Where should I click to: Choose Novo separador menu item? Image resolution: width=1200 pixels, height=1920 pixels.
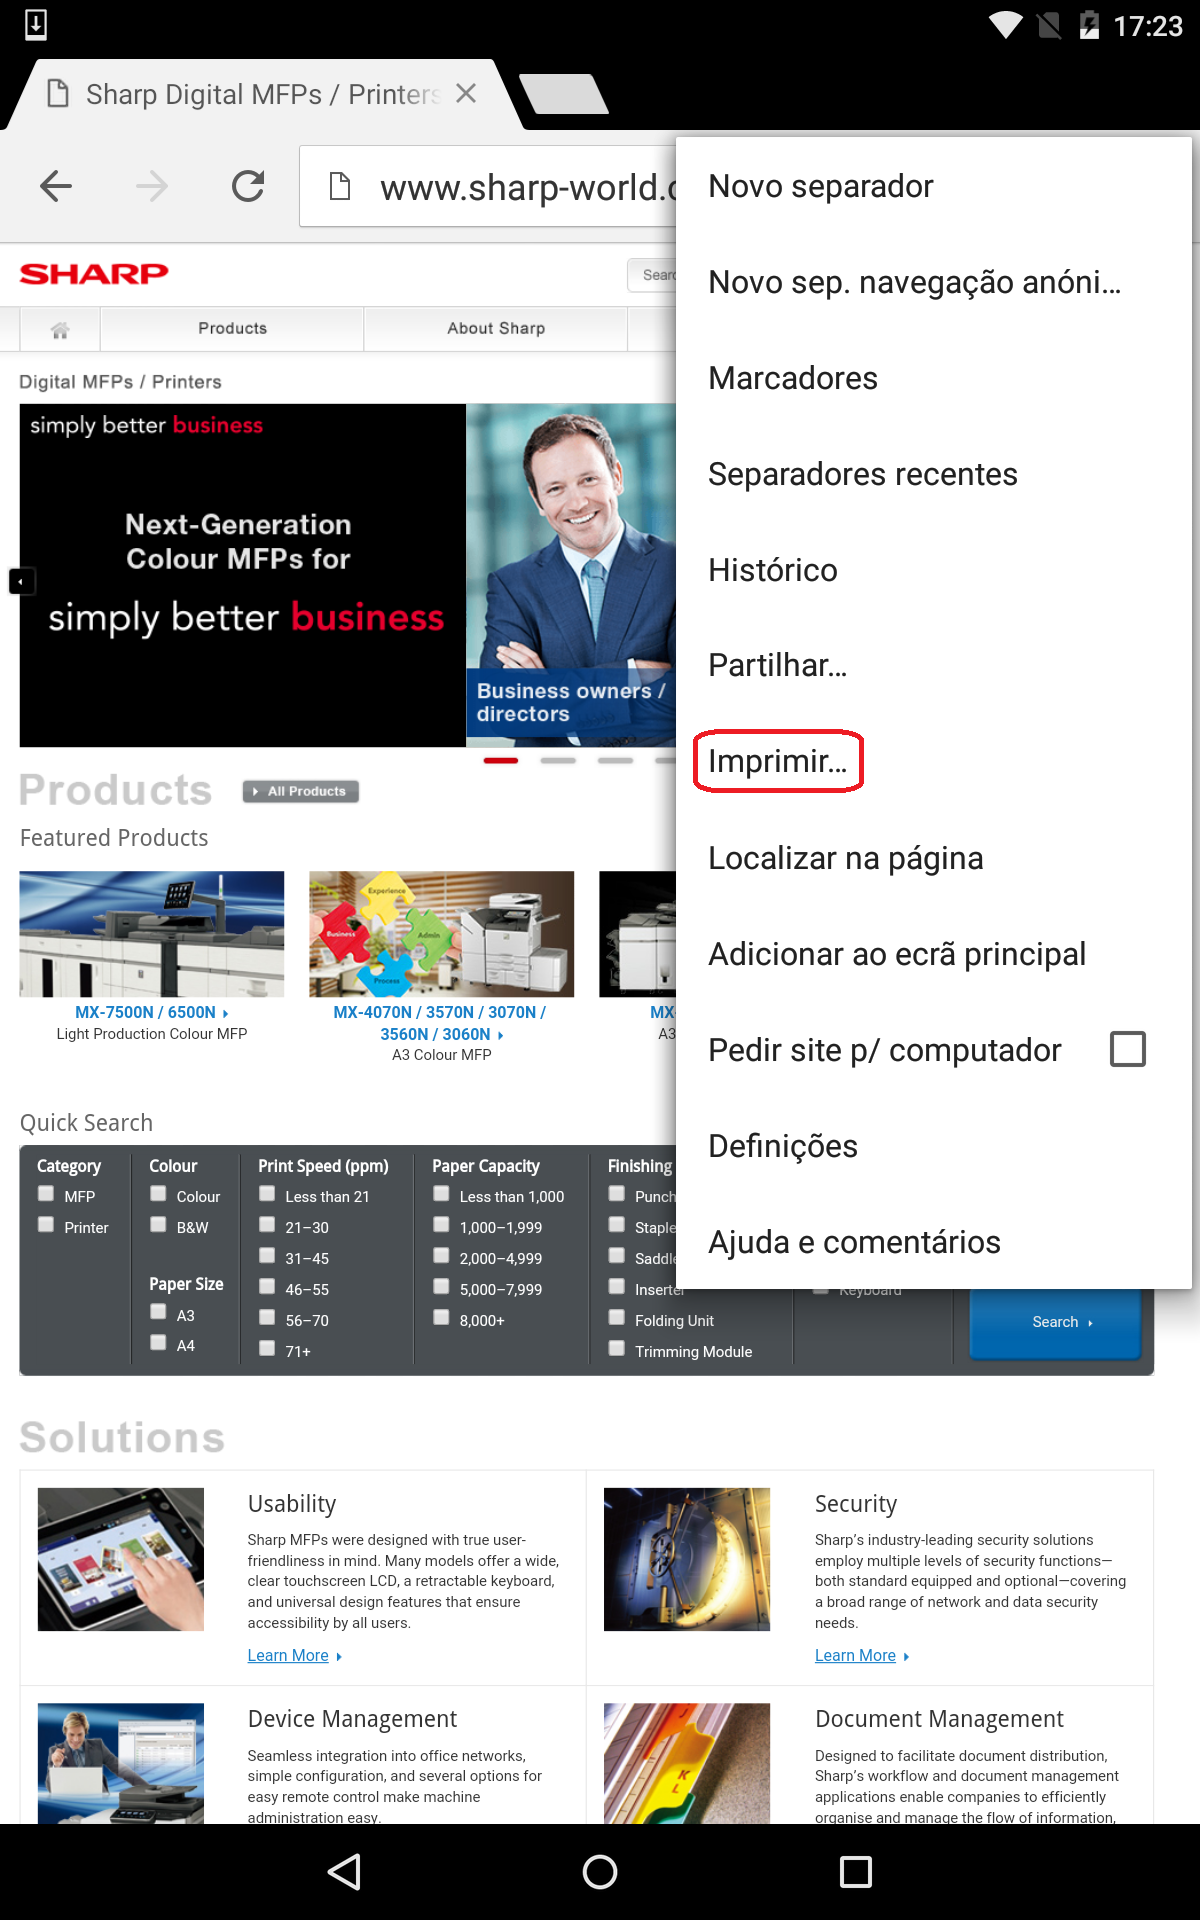tap(820, 186)
